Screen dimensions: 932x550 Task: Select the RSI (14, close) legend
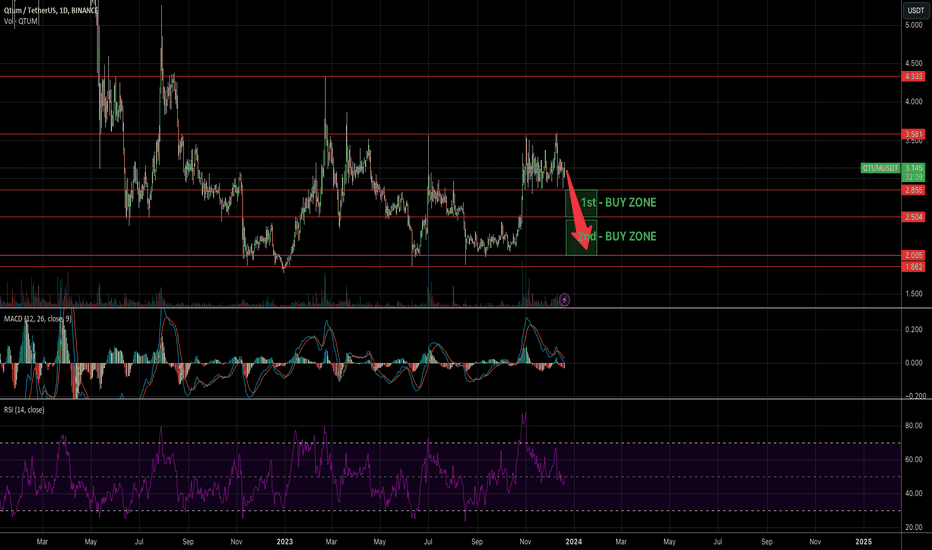pyautogui.click(x=24, y=410)
